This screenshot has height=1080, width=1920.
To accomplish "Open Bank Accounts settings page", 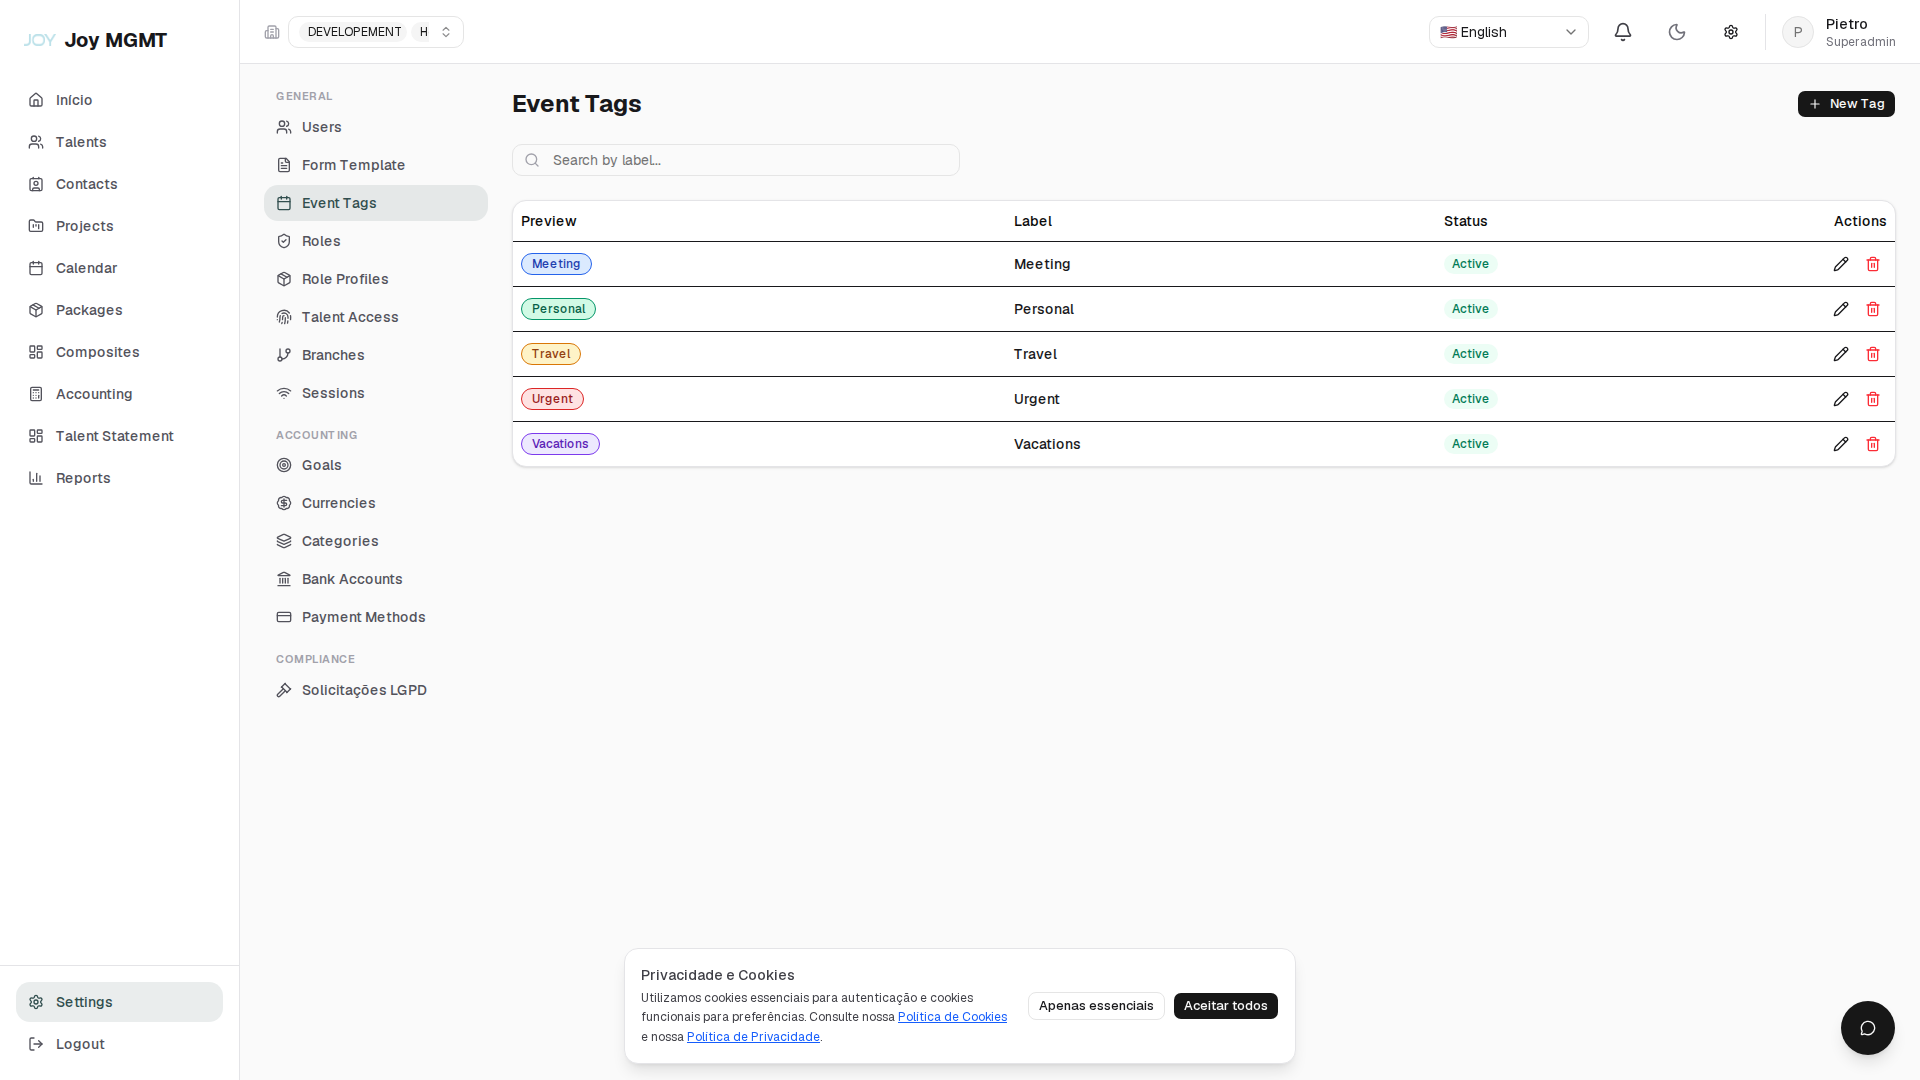I will click(376, 579).
